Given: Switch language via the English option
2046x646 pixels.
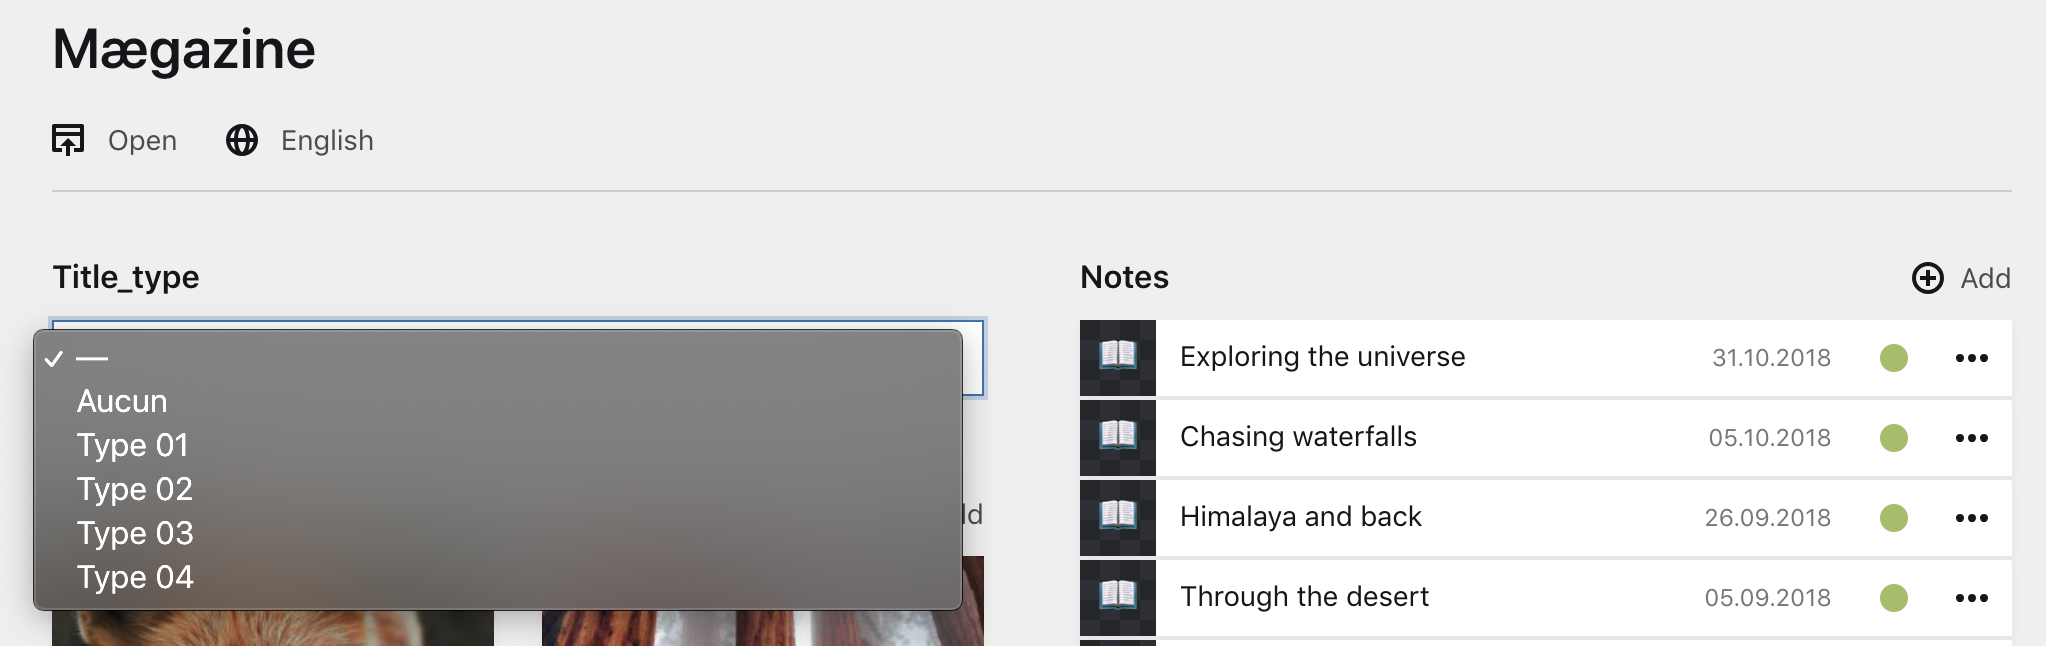Looking at the screenshot, I should (x=327, y=140).
